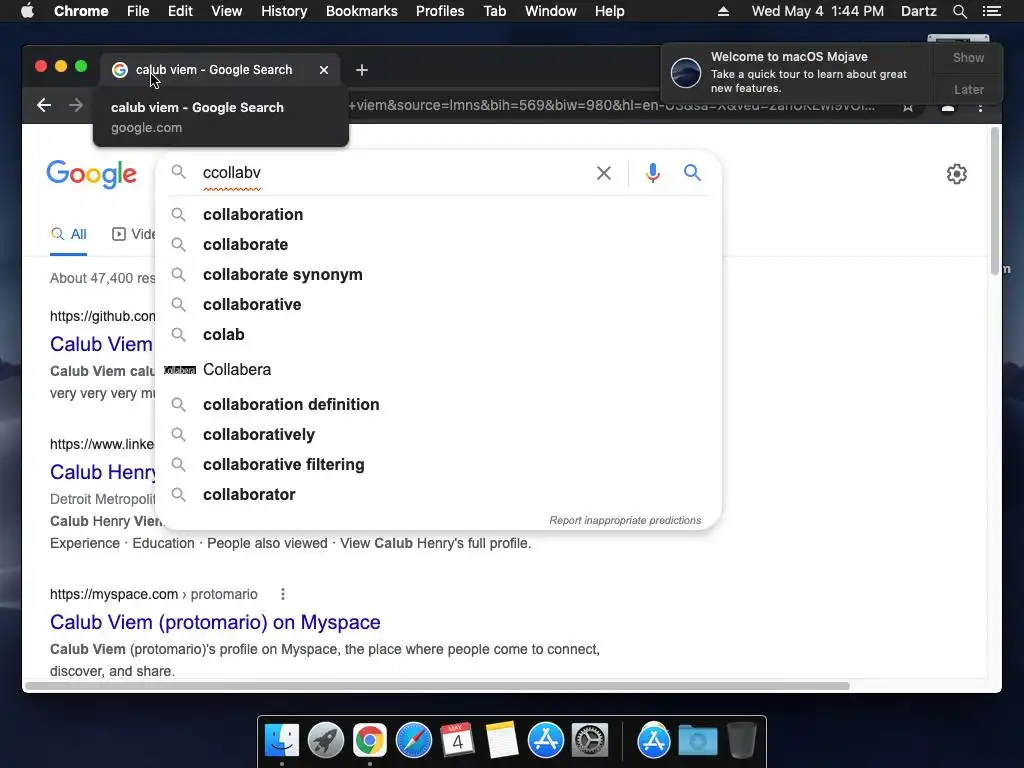Open the View menu
Image resolution: width=1024 pixels, height=768 pixels.
click(x=227, y=11)
